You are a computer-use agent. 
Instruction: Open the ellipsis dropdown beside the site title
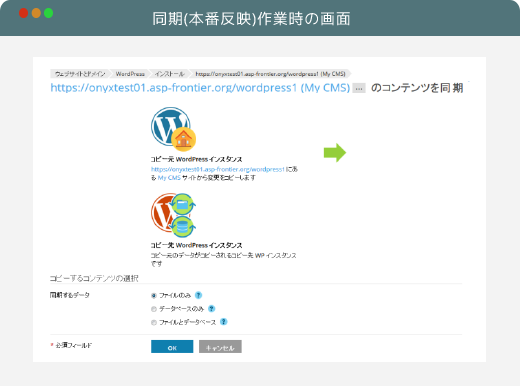click(x=359, y=88)
